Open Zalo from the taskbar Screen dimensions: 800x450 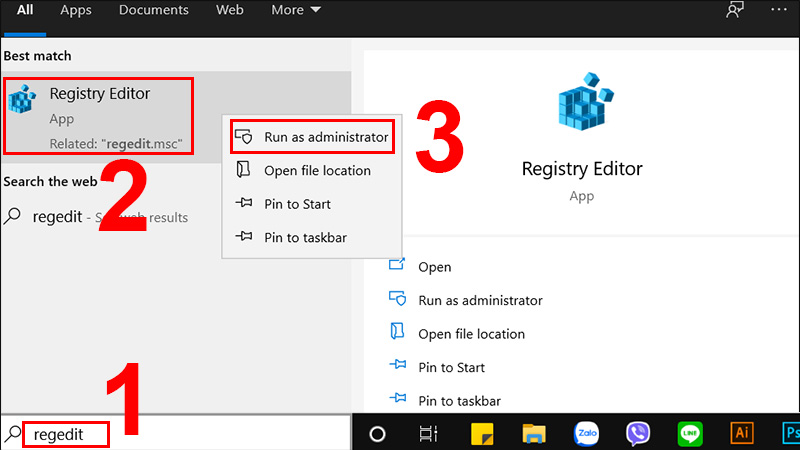coord(586,433)
